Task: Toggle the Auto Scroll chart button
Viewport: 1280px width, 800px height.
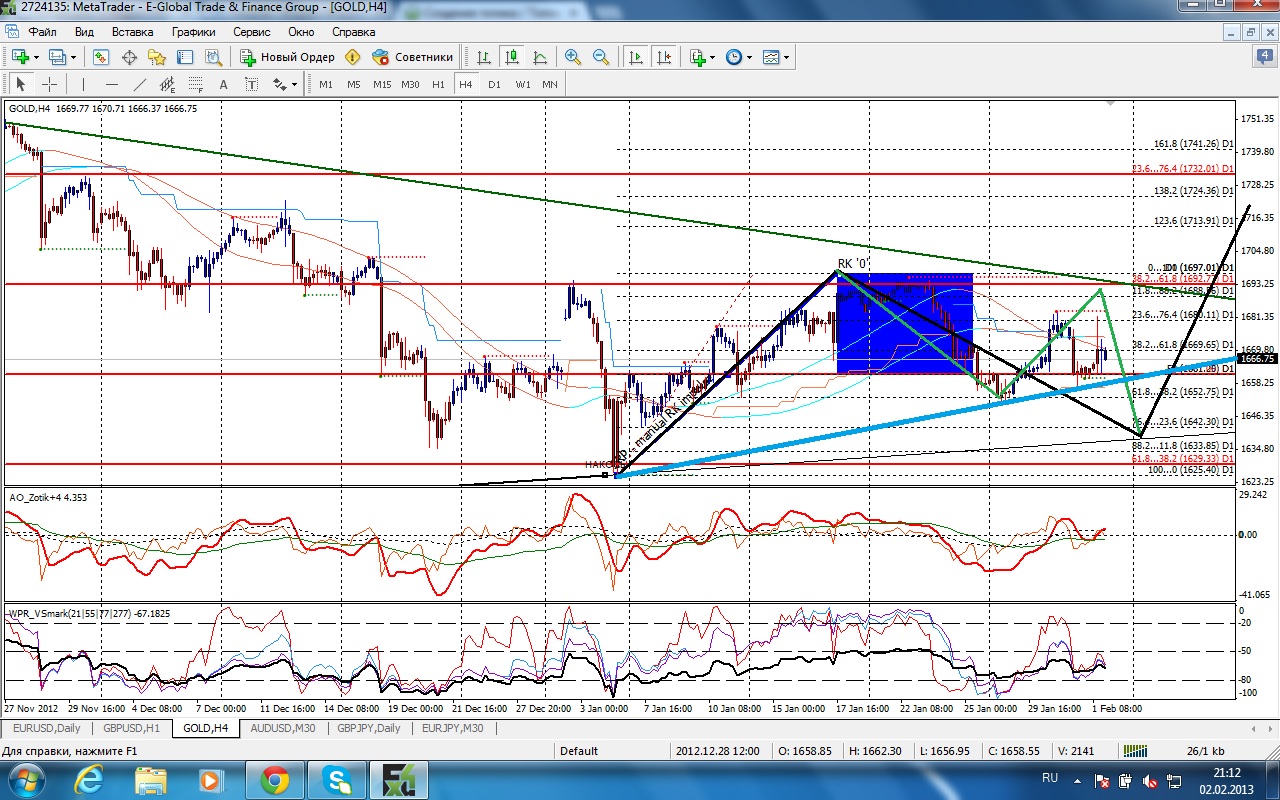Action: point(636,57)
